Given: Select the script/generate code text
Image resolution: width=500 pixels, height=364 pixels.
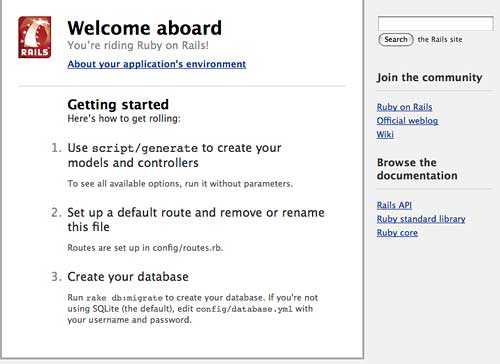Looking at the screenshot, I should (x=145, y=148).
